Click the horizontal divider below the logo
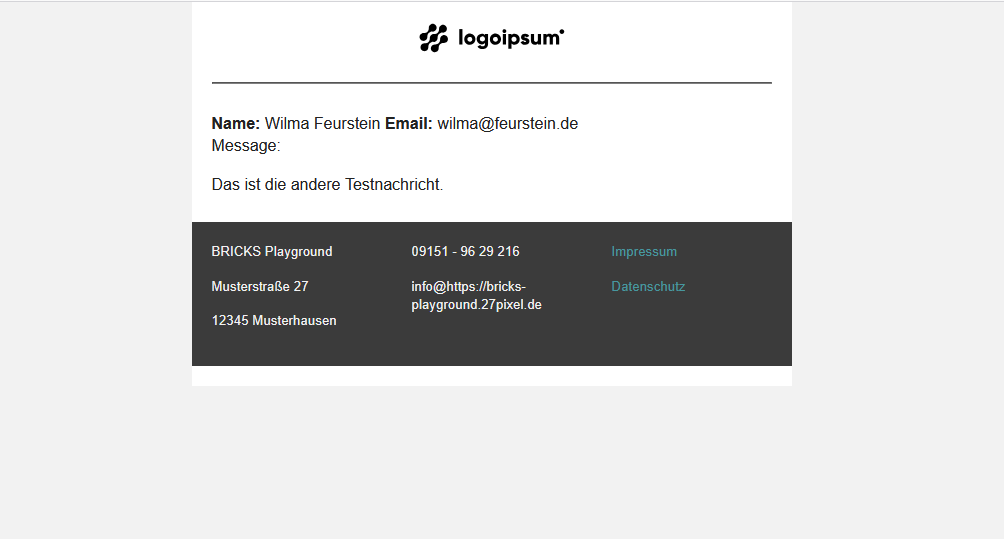Viewport: 1004px width, 539px height. (492, 83)
